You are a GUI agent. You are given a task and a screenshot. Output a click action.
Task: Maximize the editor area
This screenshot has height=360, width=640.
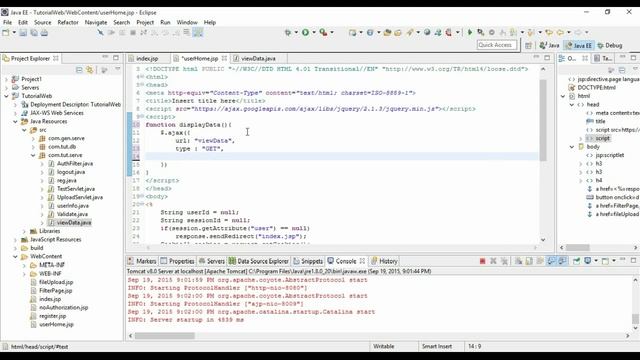(x=547, y=58)
